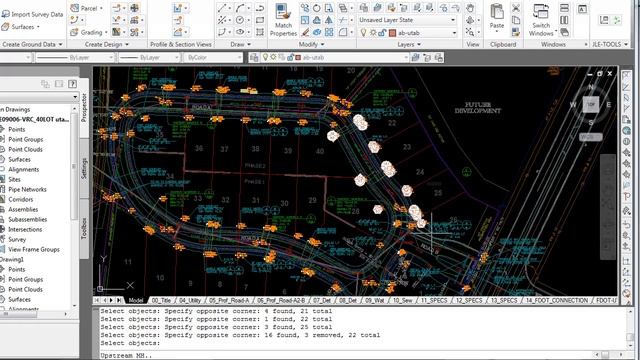The height and width of the screenshot is (360, 640).
Task: Expand the Create Ground Data panel
Action: coord(32,44)
